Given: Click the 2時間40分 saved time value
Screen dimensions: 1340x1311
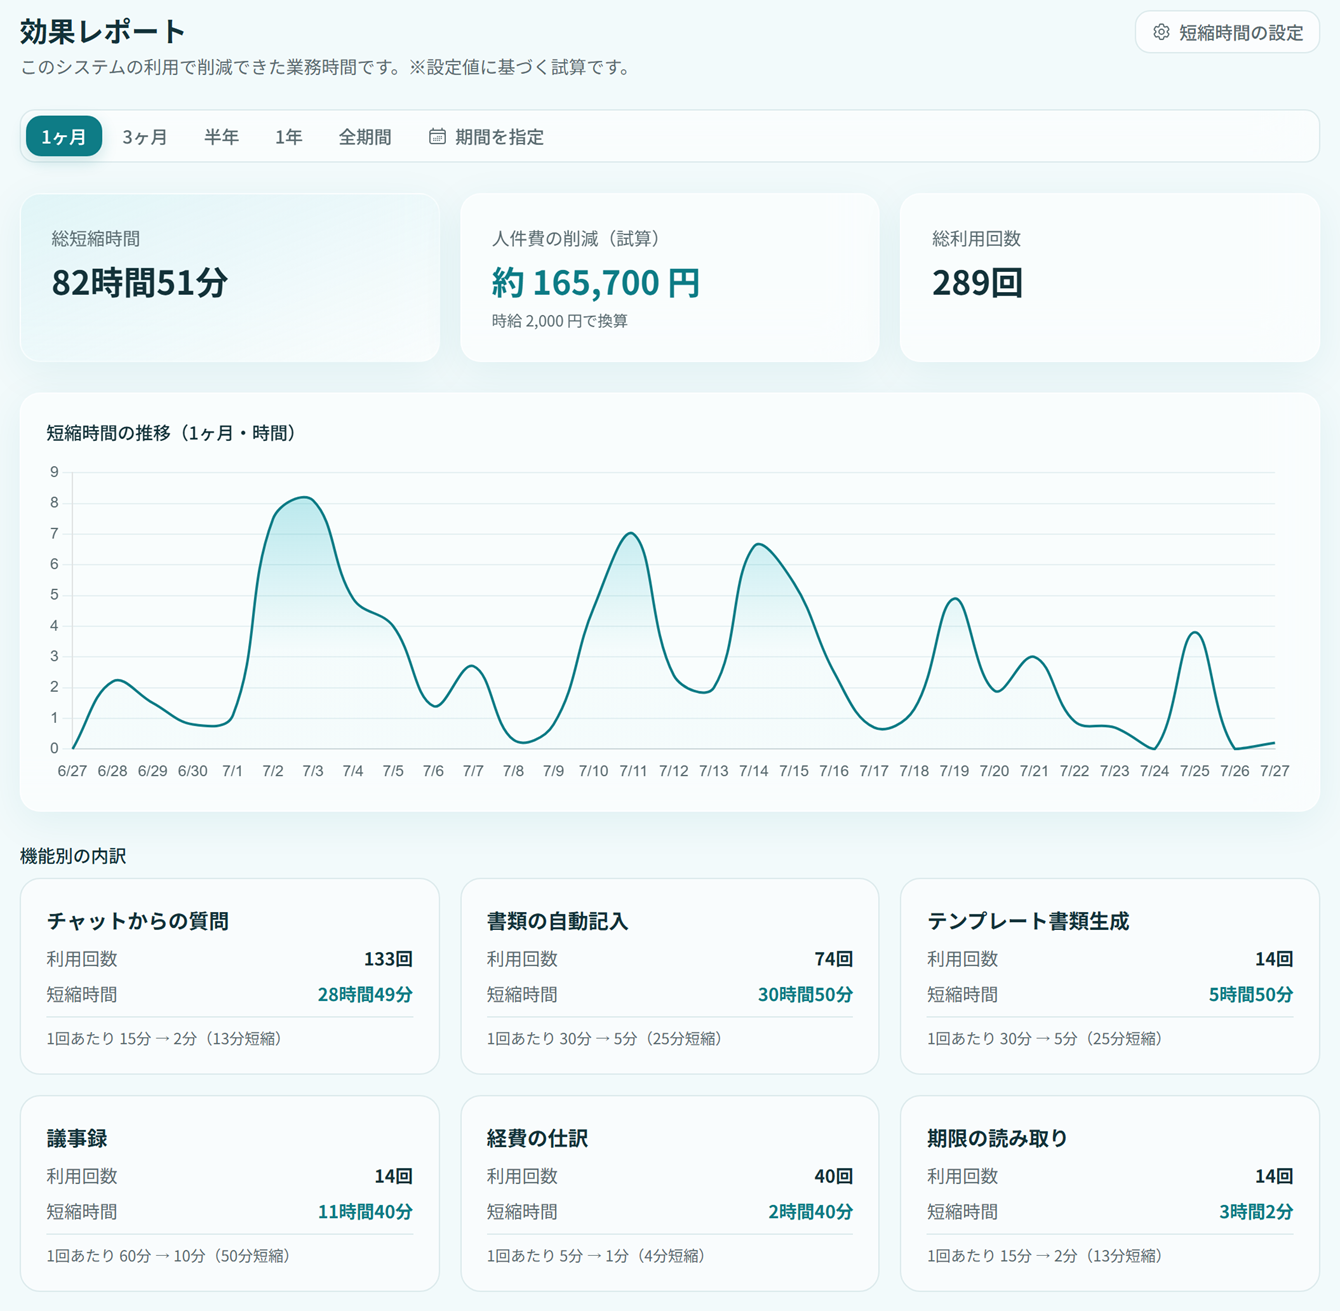Looking at the screenshot, I should coord(810,1212).
